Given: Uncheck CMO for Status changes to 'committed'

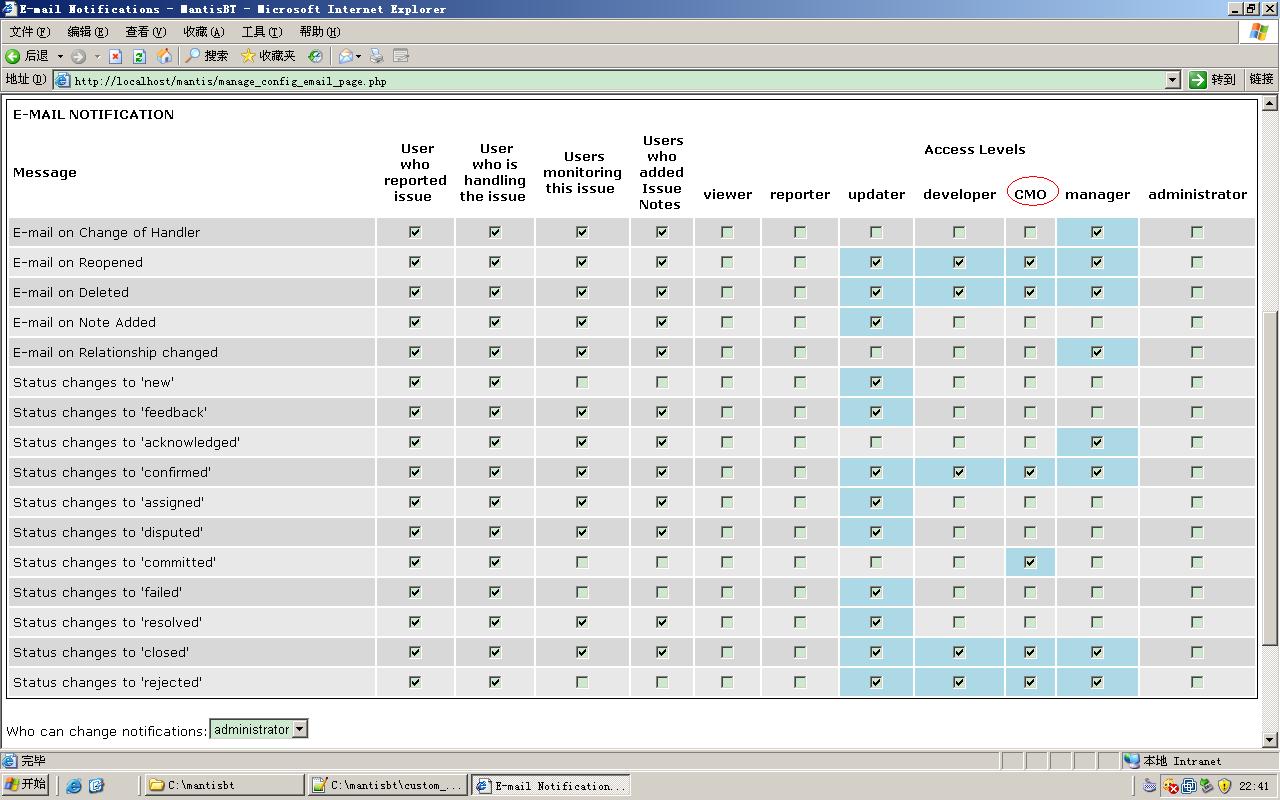Looking at the screenshot, I should pos(1030,562).
